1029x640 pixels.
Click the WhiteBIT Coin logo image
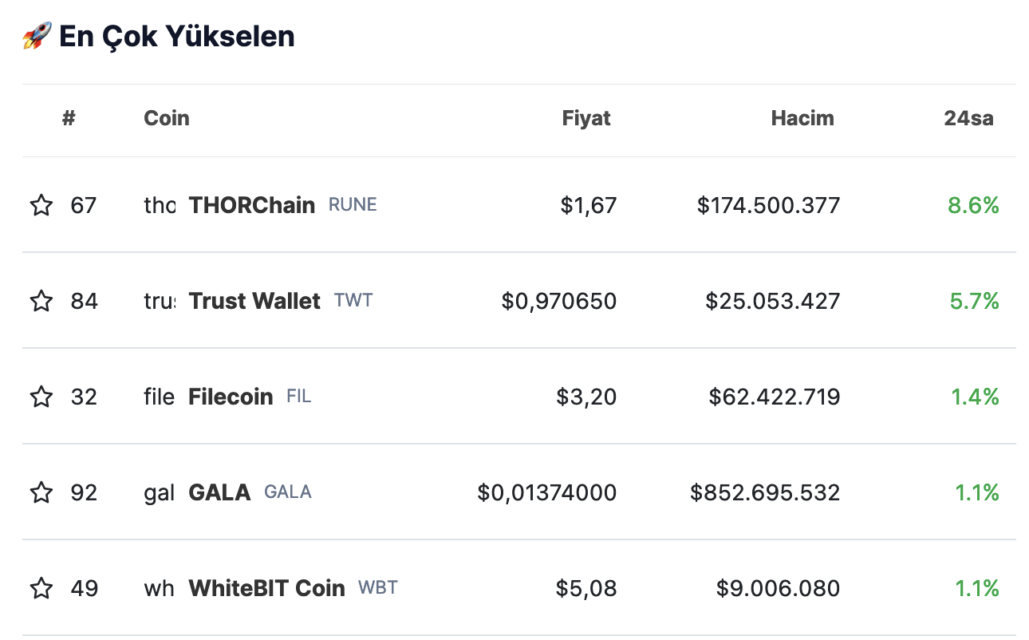point(159,588)
